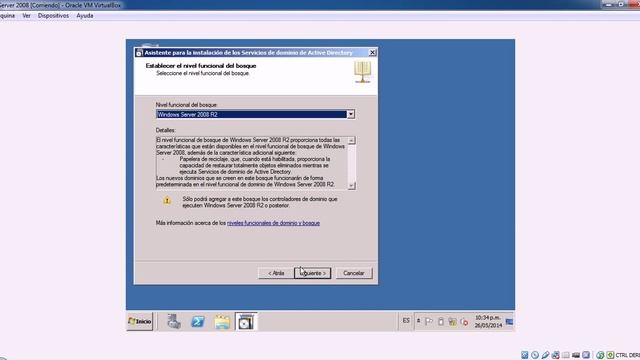Click the Inicio start button
This screenshot has height=360, width=640.
(140, 322)
